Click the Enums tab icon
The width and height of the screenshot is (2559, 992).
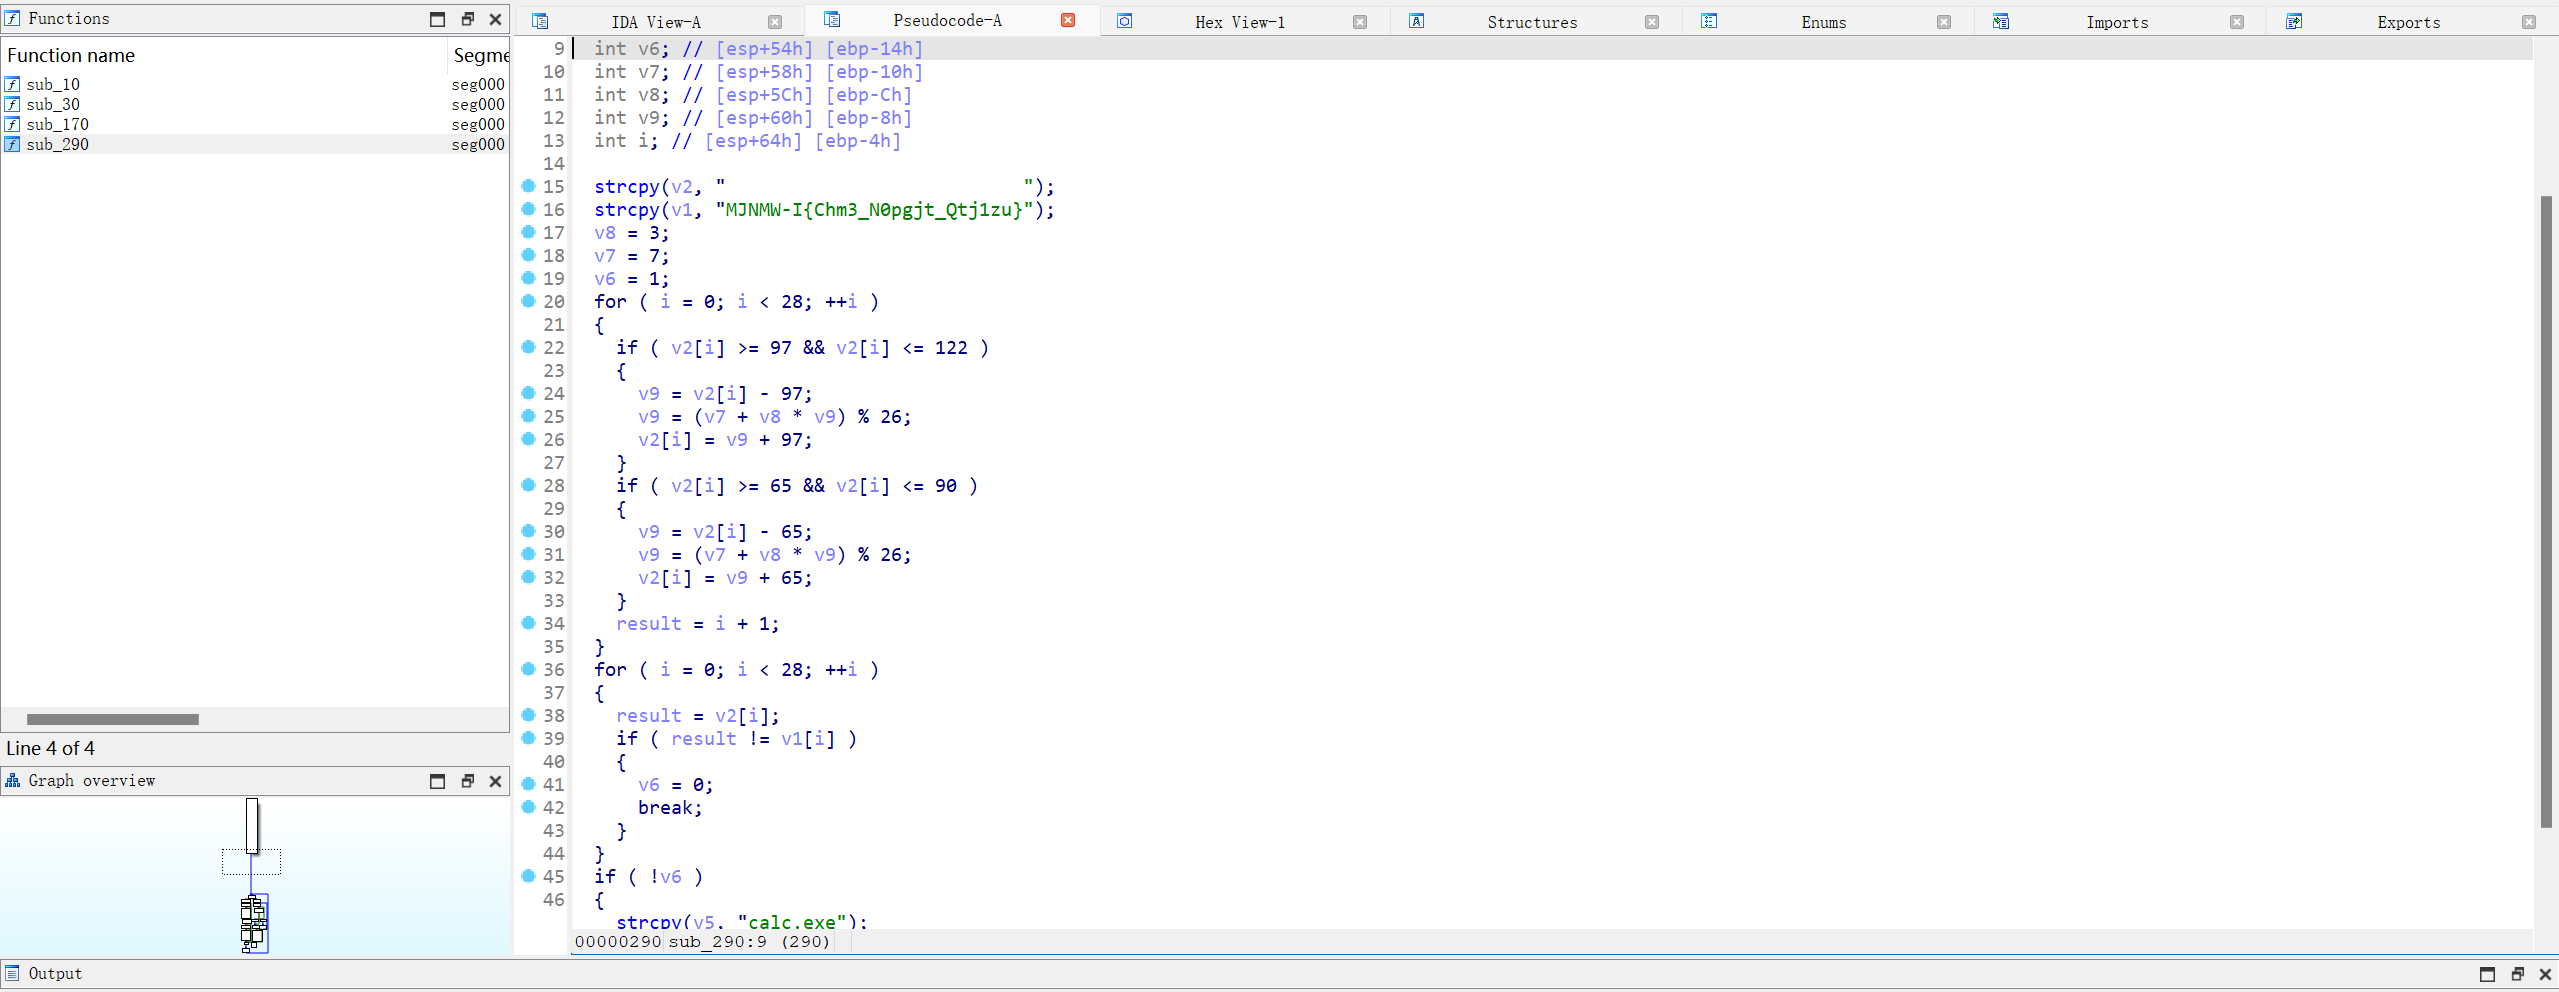coord(1709,21)
